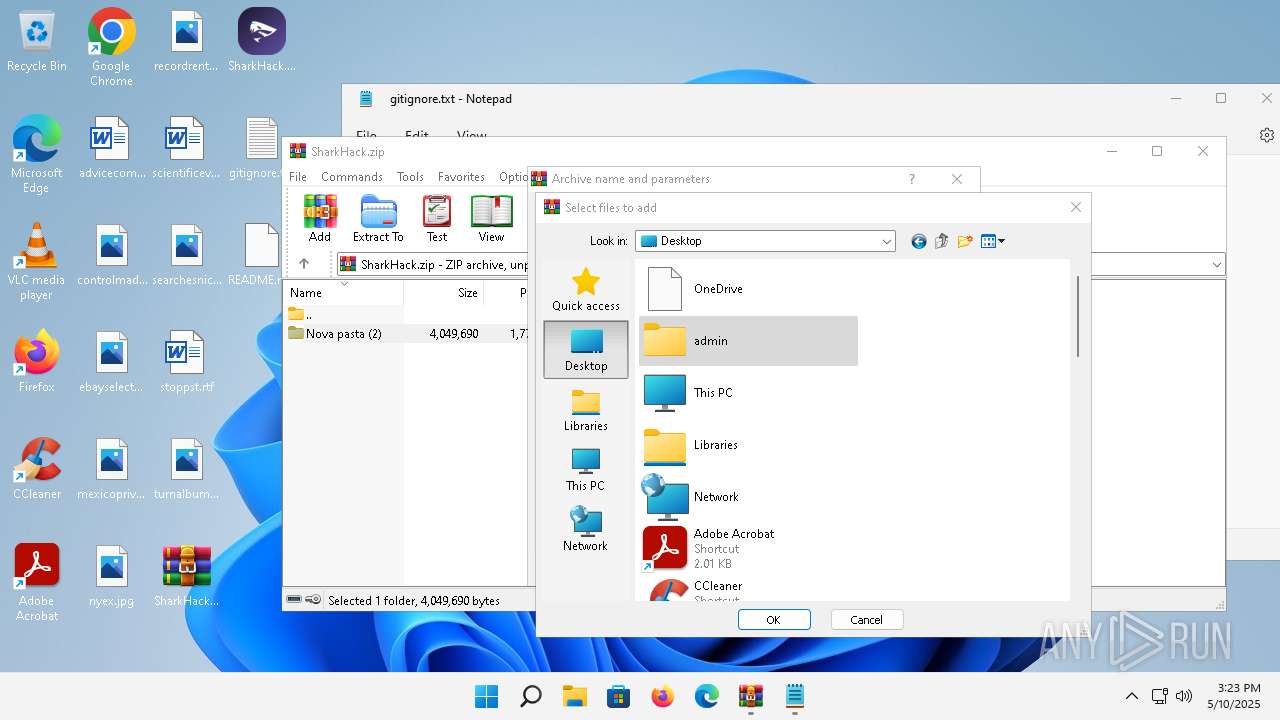1280x720 pixels.
Task: Show hidden tray icons chevron
Action: (x=1132, y=696)
